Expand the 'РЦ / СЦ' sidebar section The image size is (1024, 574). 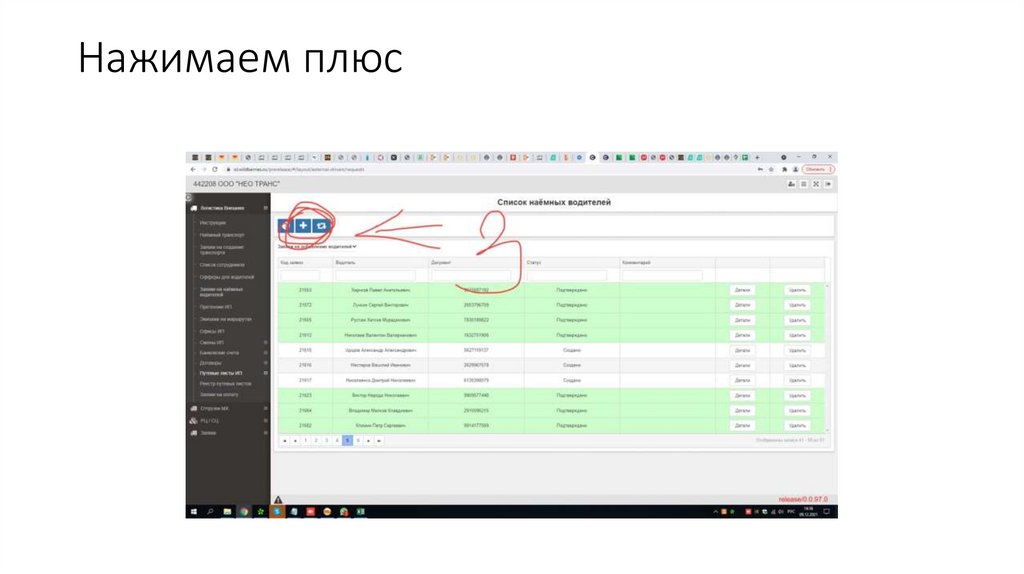pos(266,421)
